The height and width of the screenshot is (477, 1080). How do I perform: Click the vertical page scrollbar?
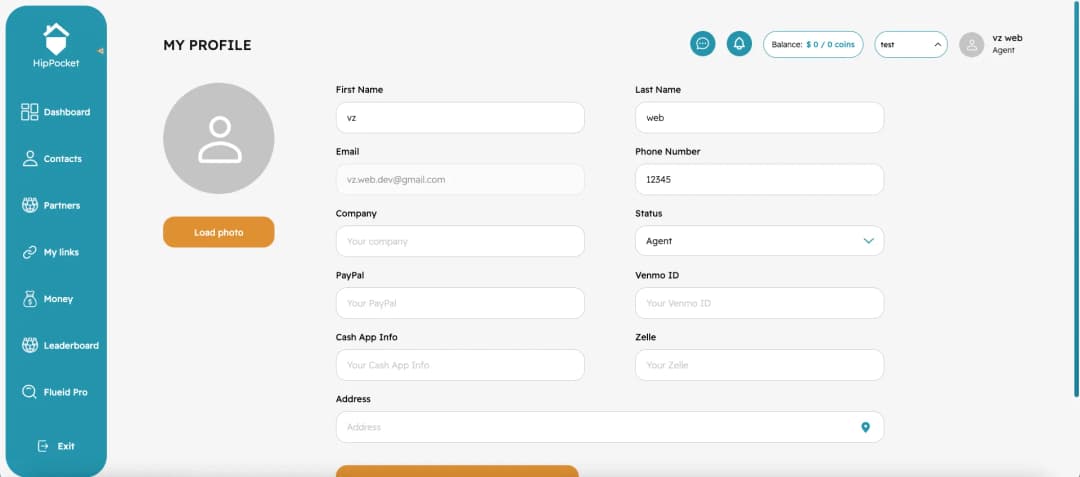[x=1077, y=200]
